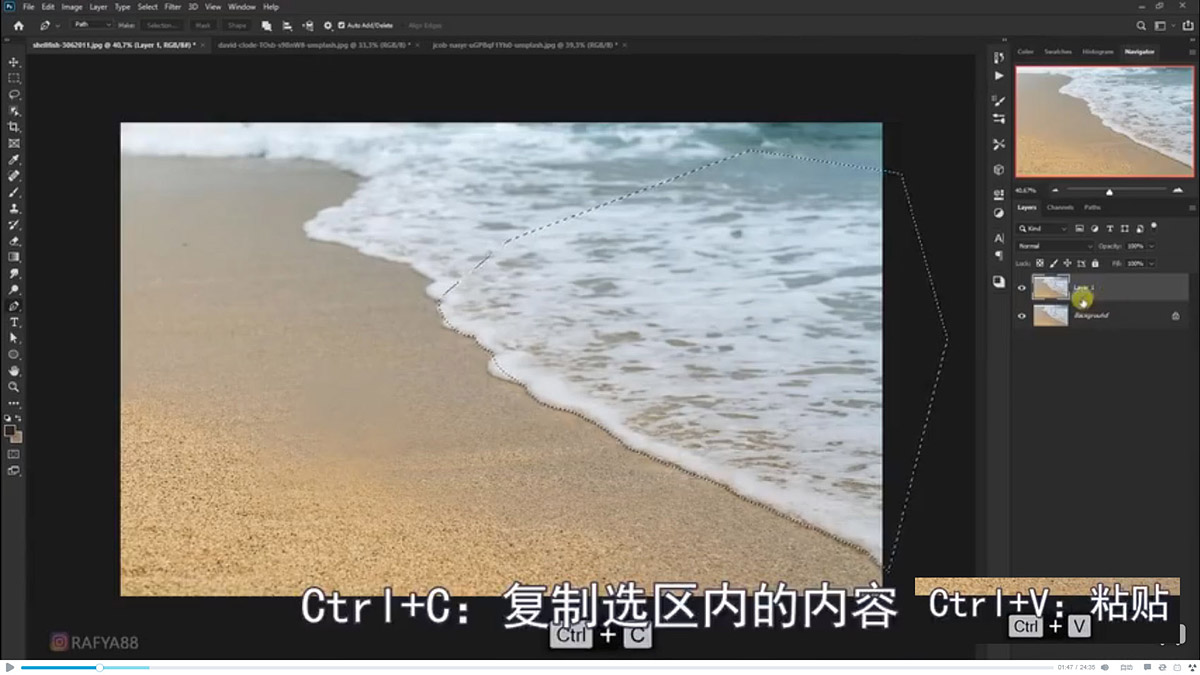Viewport: 1200px width, 675px height.
Task: Select the Lasso tool
Action: click(14, 94)
